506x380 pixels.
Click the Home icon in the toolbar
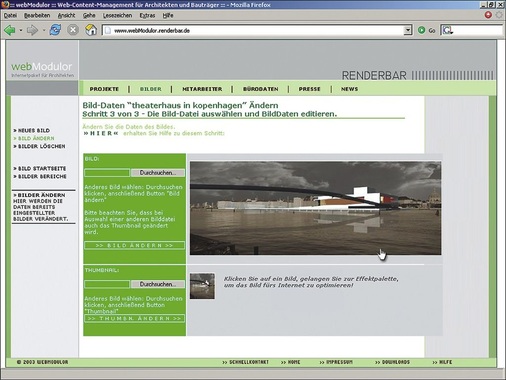(x=91, y=30)
